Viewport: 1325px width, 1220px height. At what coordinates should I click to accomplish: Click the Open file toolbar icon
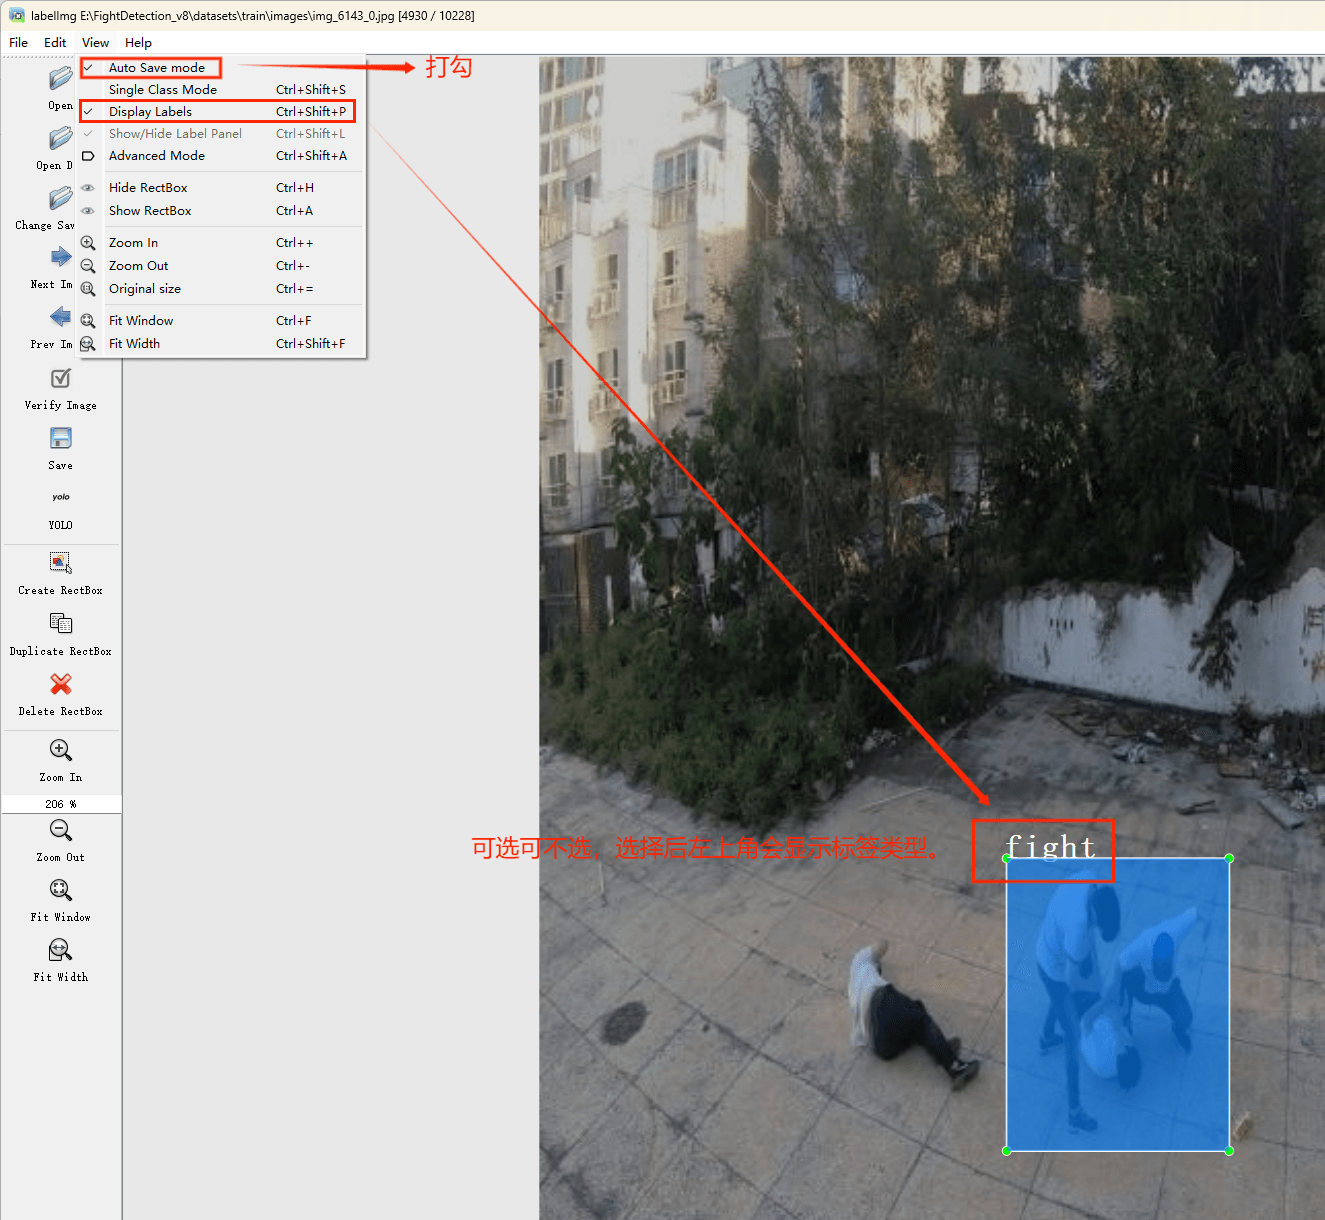[60, 78]
